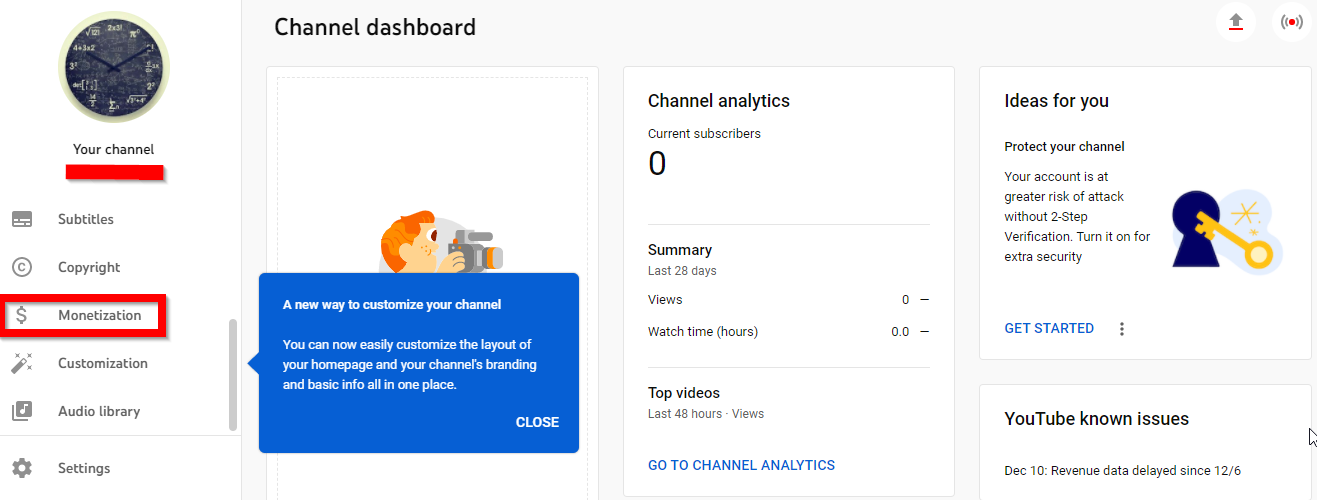Click the Protect your channel title
Image resolution: width=1317 pixels, height=500 pixels.
tap(1064, 146)
